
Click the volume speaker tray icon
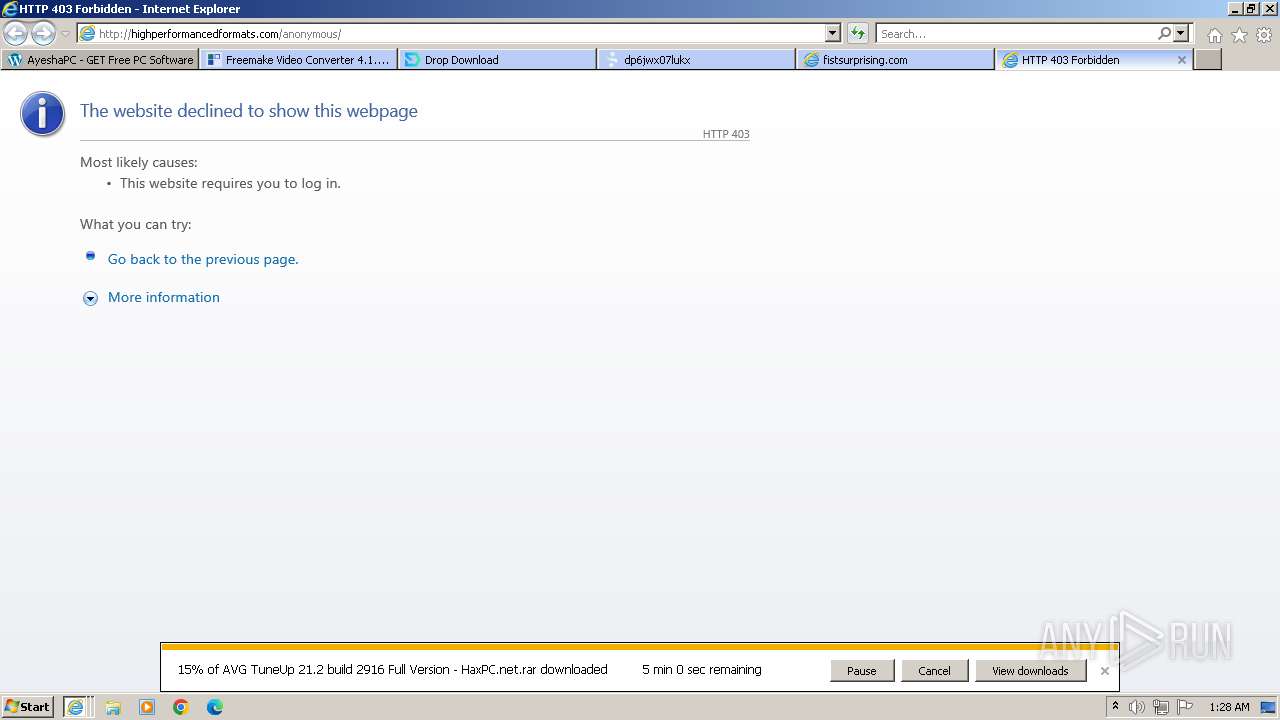pyautogui.click(x=1137, y=707)
